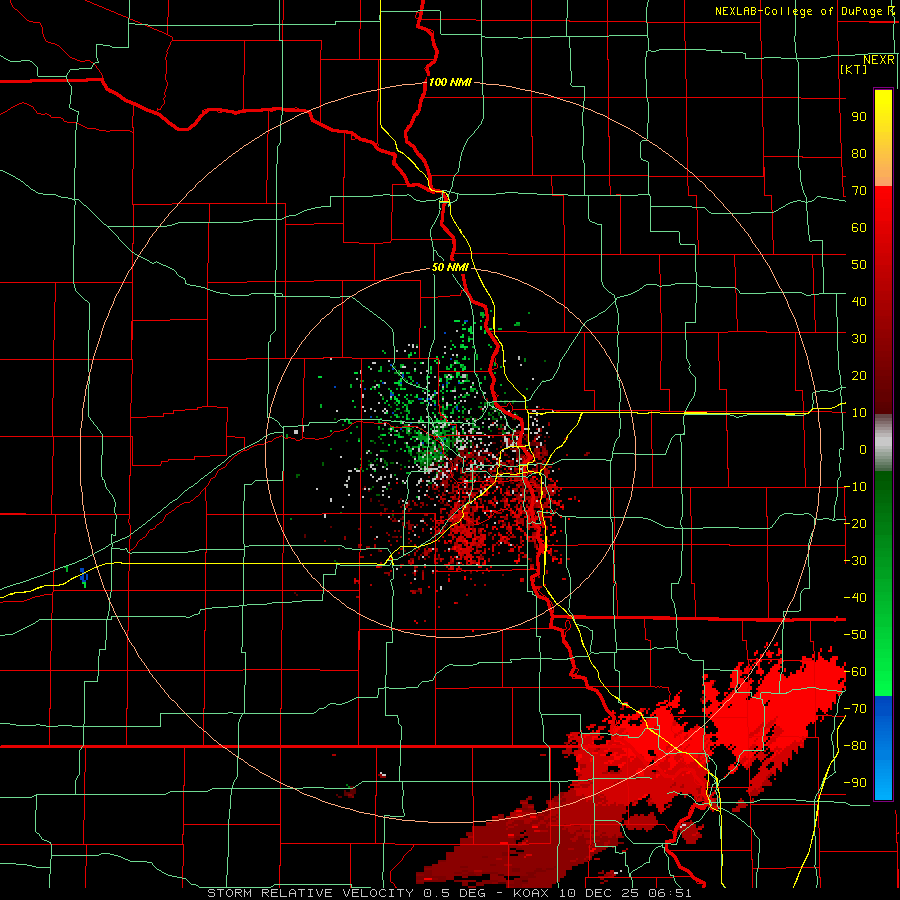The height and width of the screenshot is (900, 900).
Task: Click the positive 90 value on velocity scale
Action: click(x=859, y=117)
